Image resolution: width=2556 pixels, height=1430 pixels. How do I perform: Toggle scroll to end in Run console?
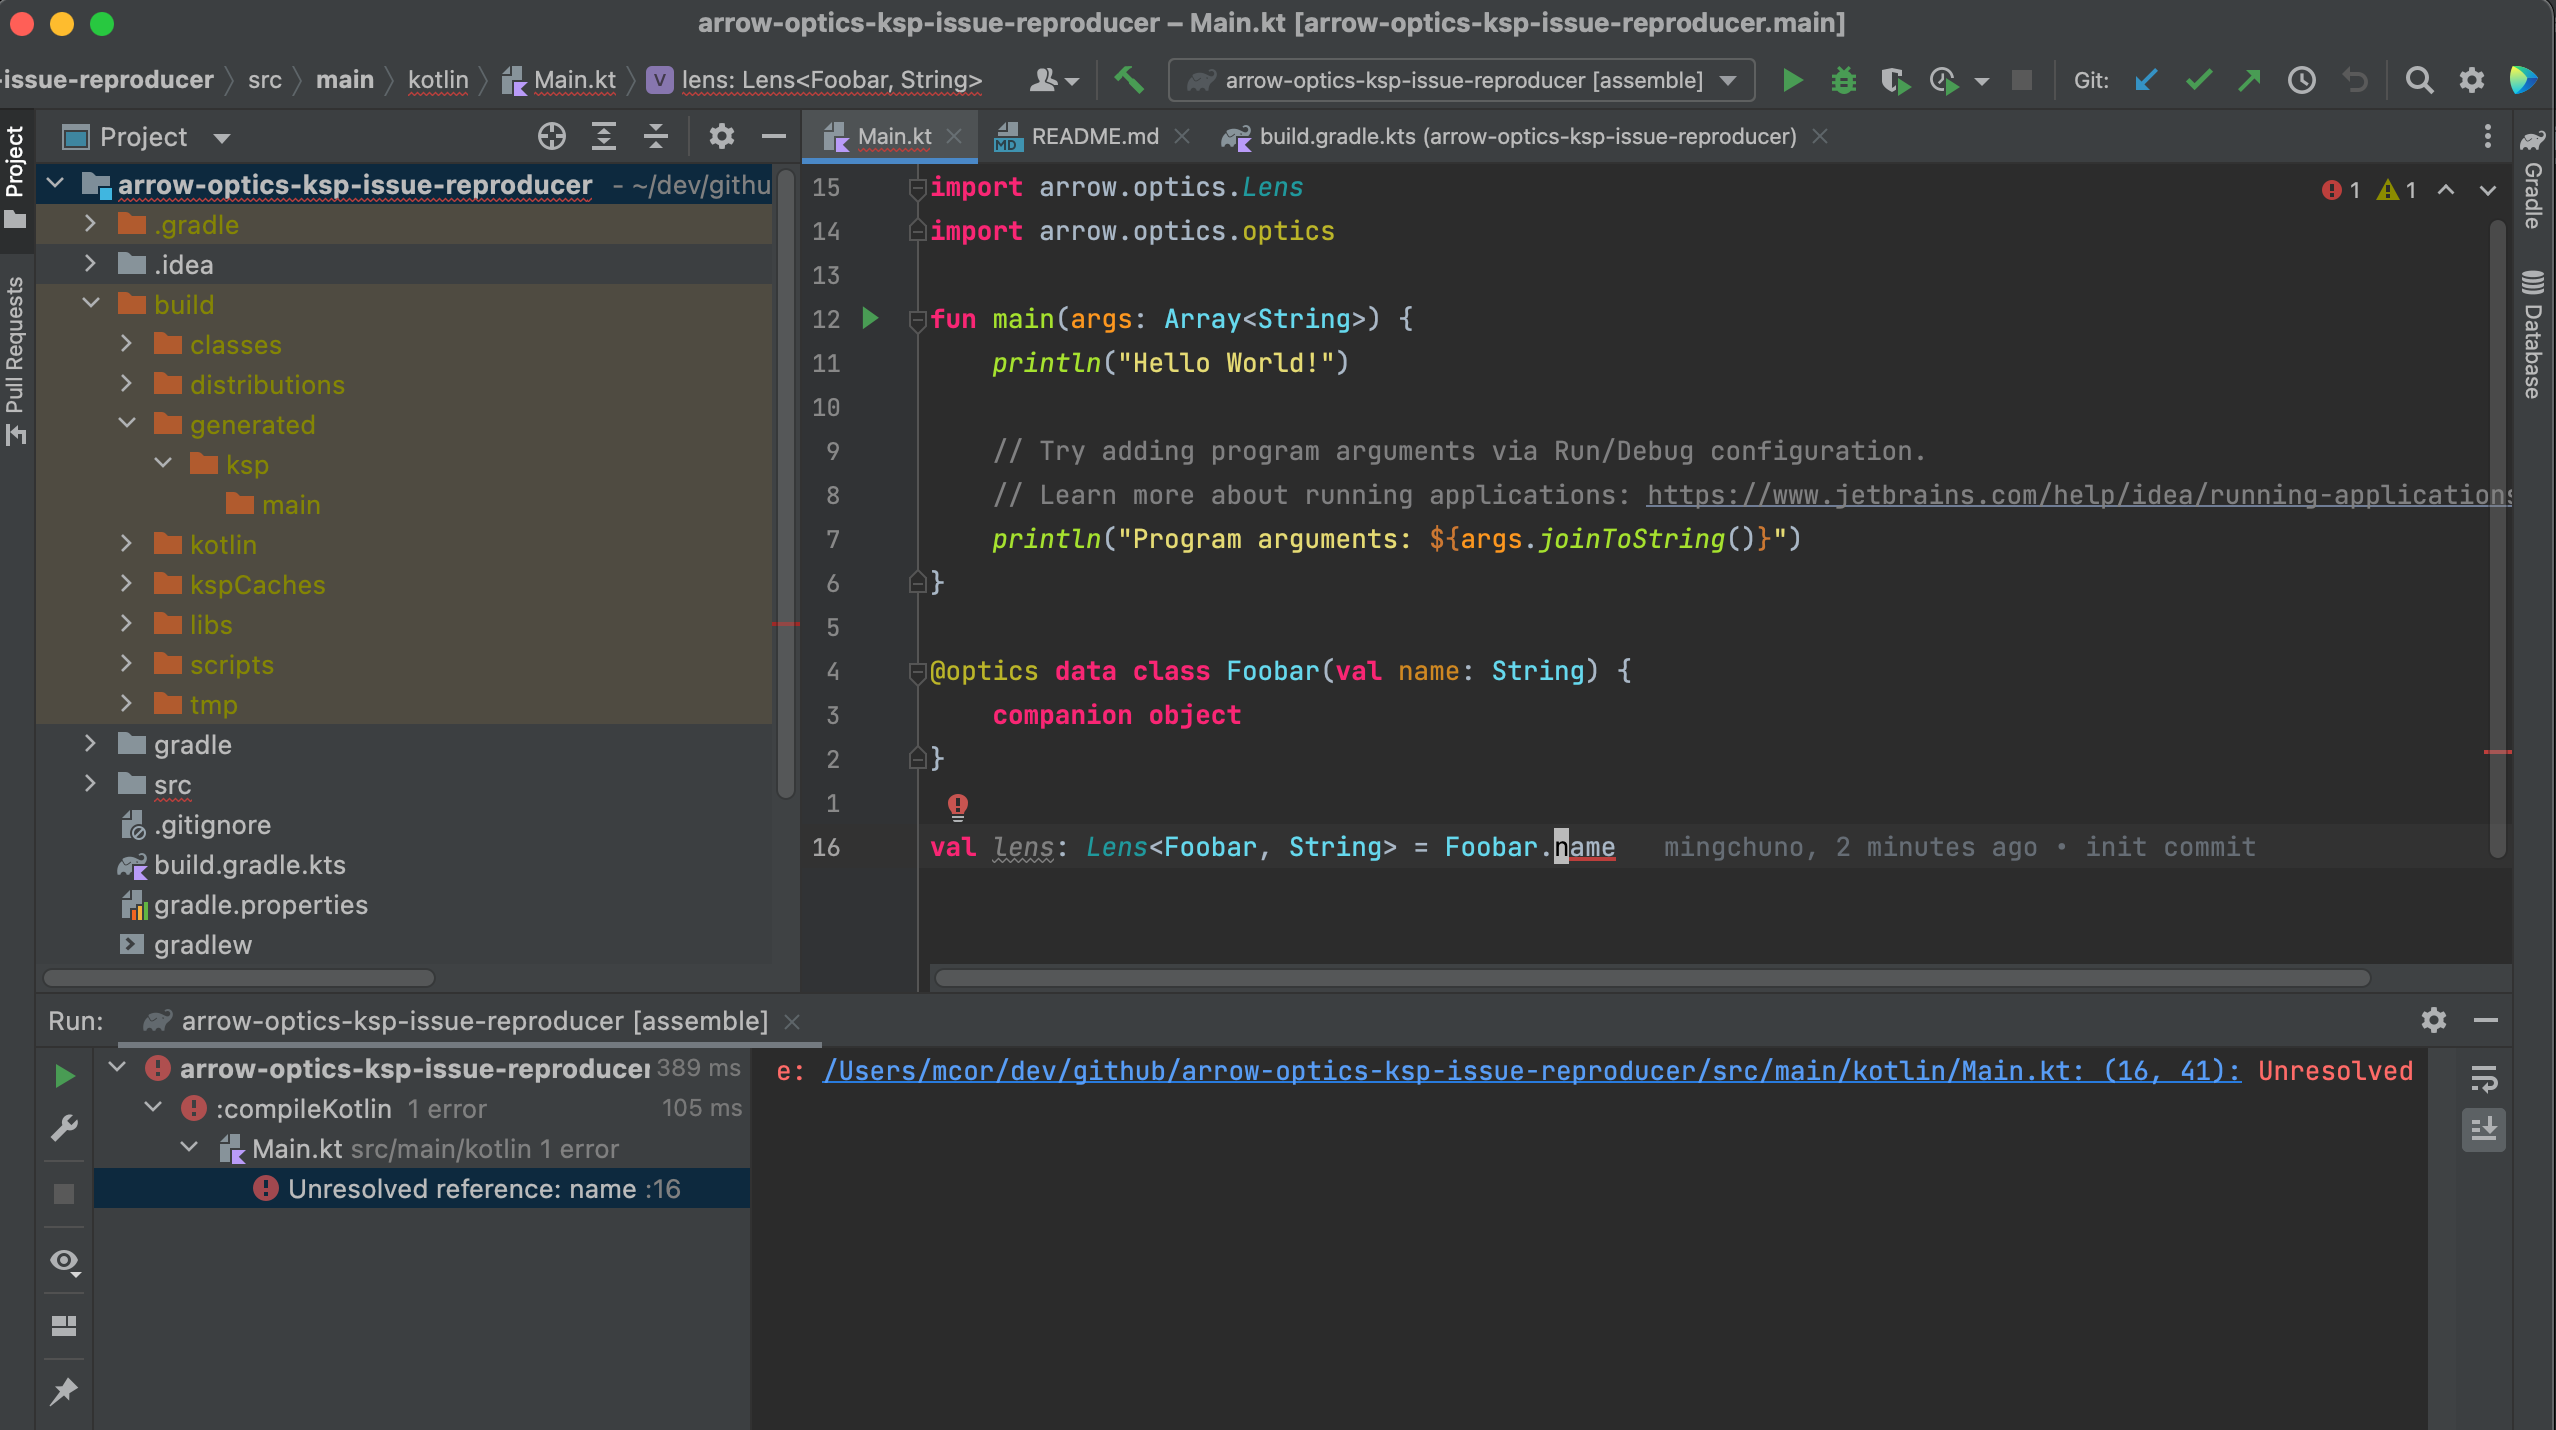tap(2484, 1130)
